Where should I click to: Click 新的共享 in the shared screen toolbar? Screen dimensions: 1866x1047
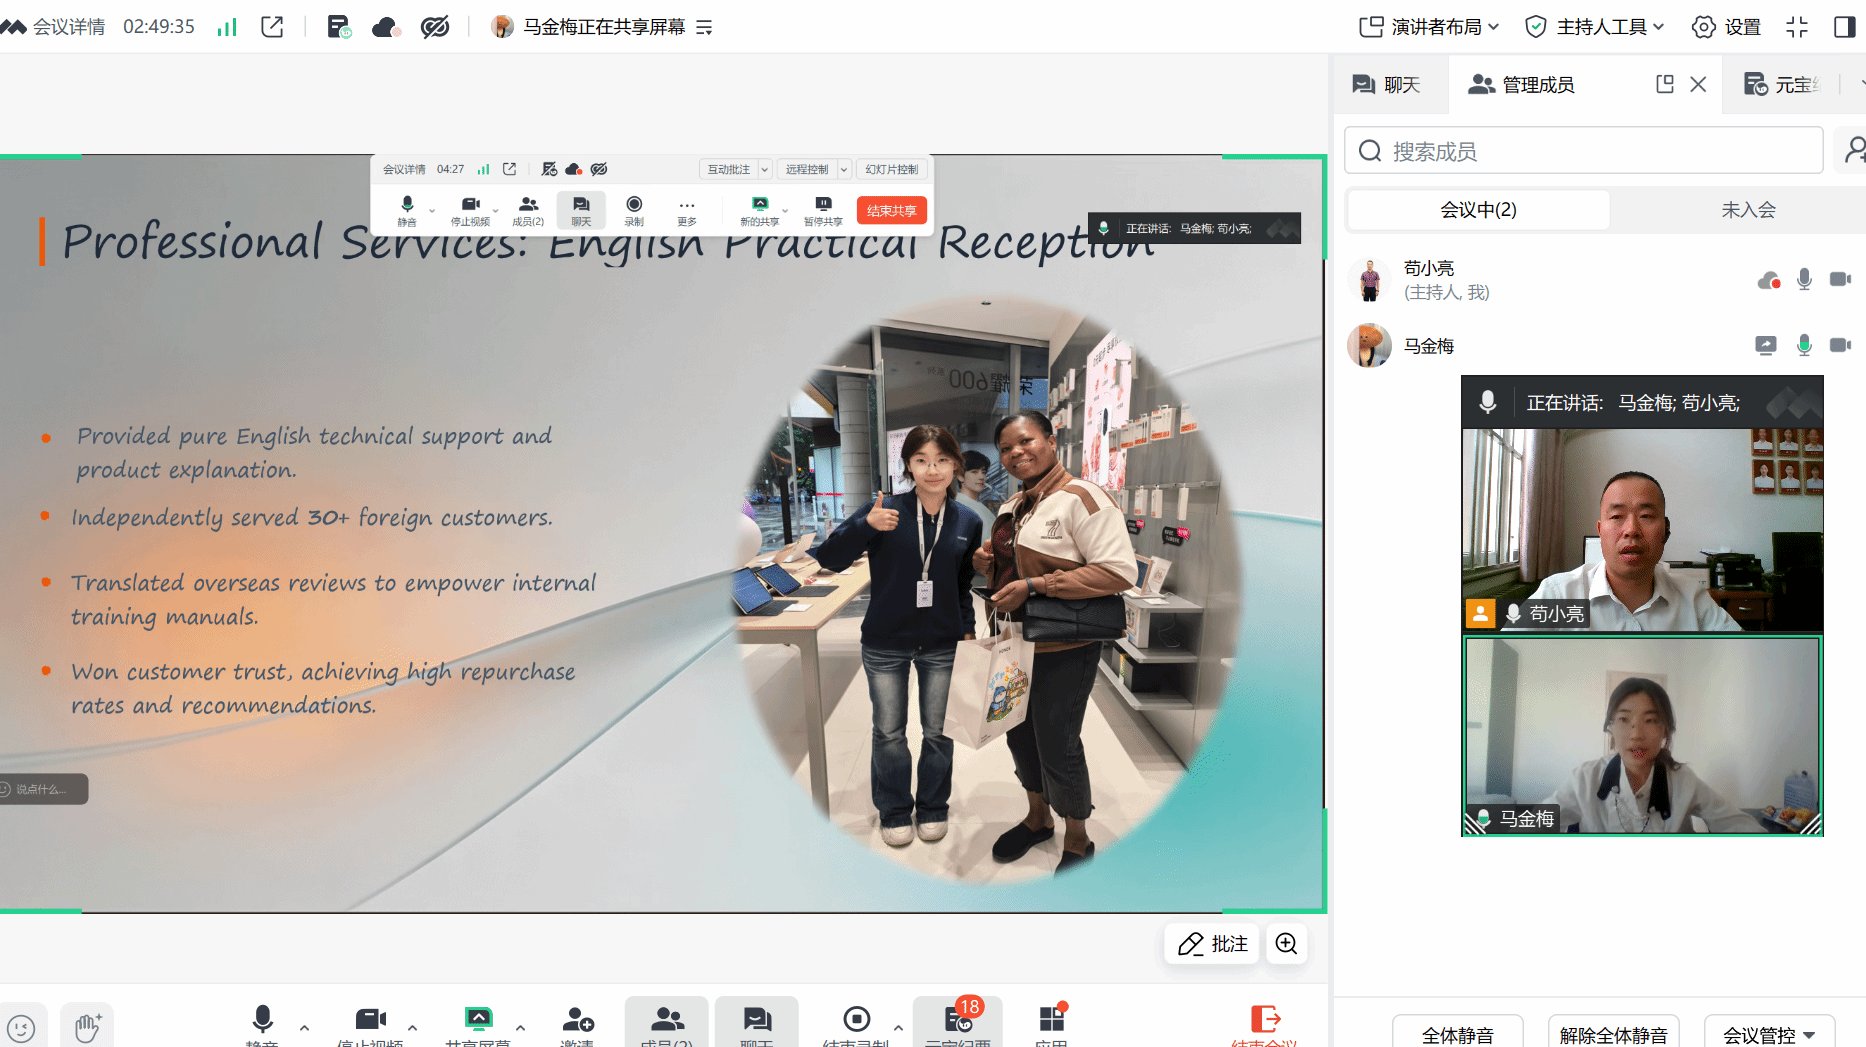pos(759,210)
